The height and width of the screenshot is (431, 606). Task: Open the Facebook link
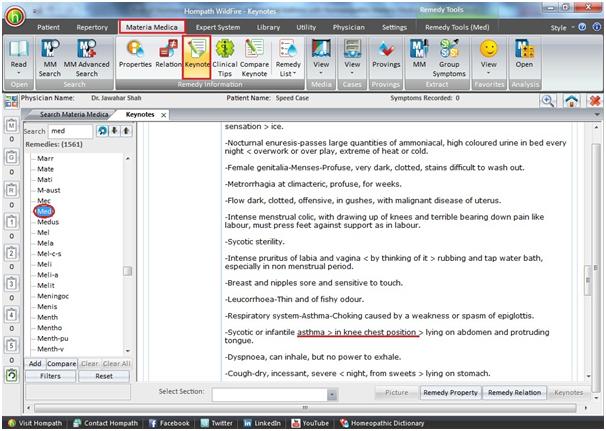(x=169, y=423)
